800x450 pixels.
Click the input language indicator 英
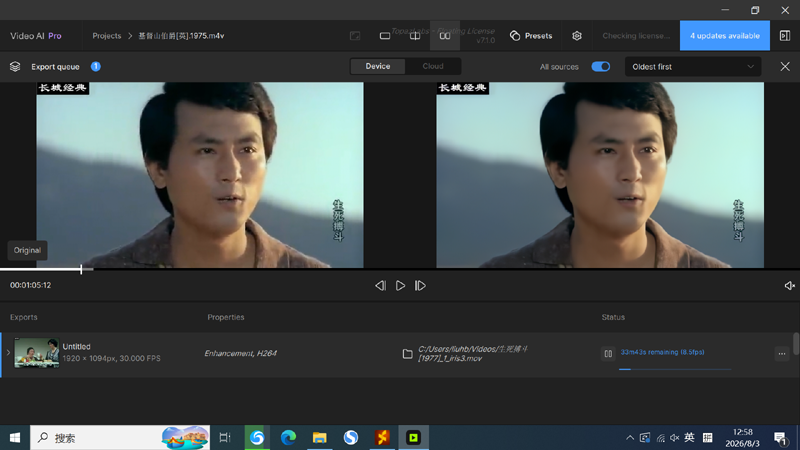tap(689, 438)
